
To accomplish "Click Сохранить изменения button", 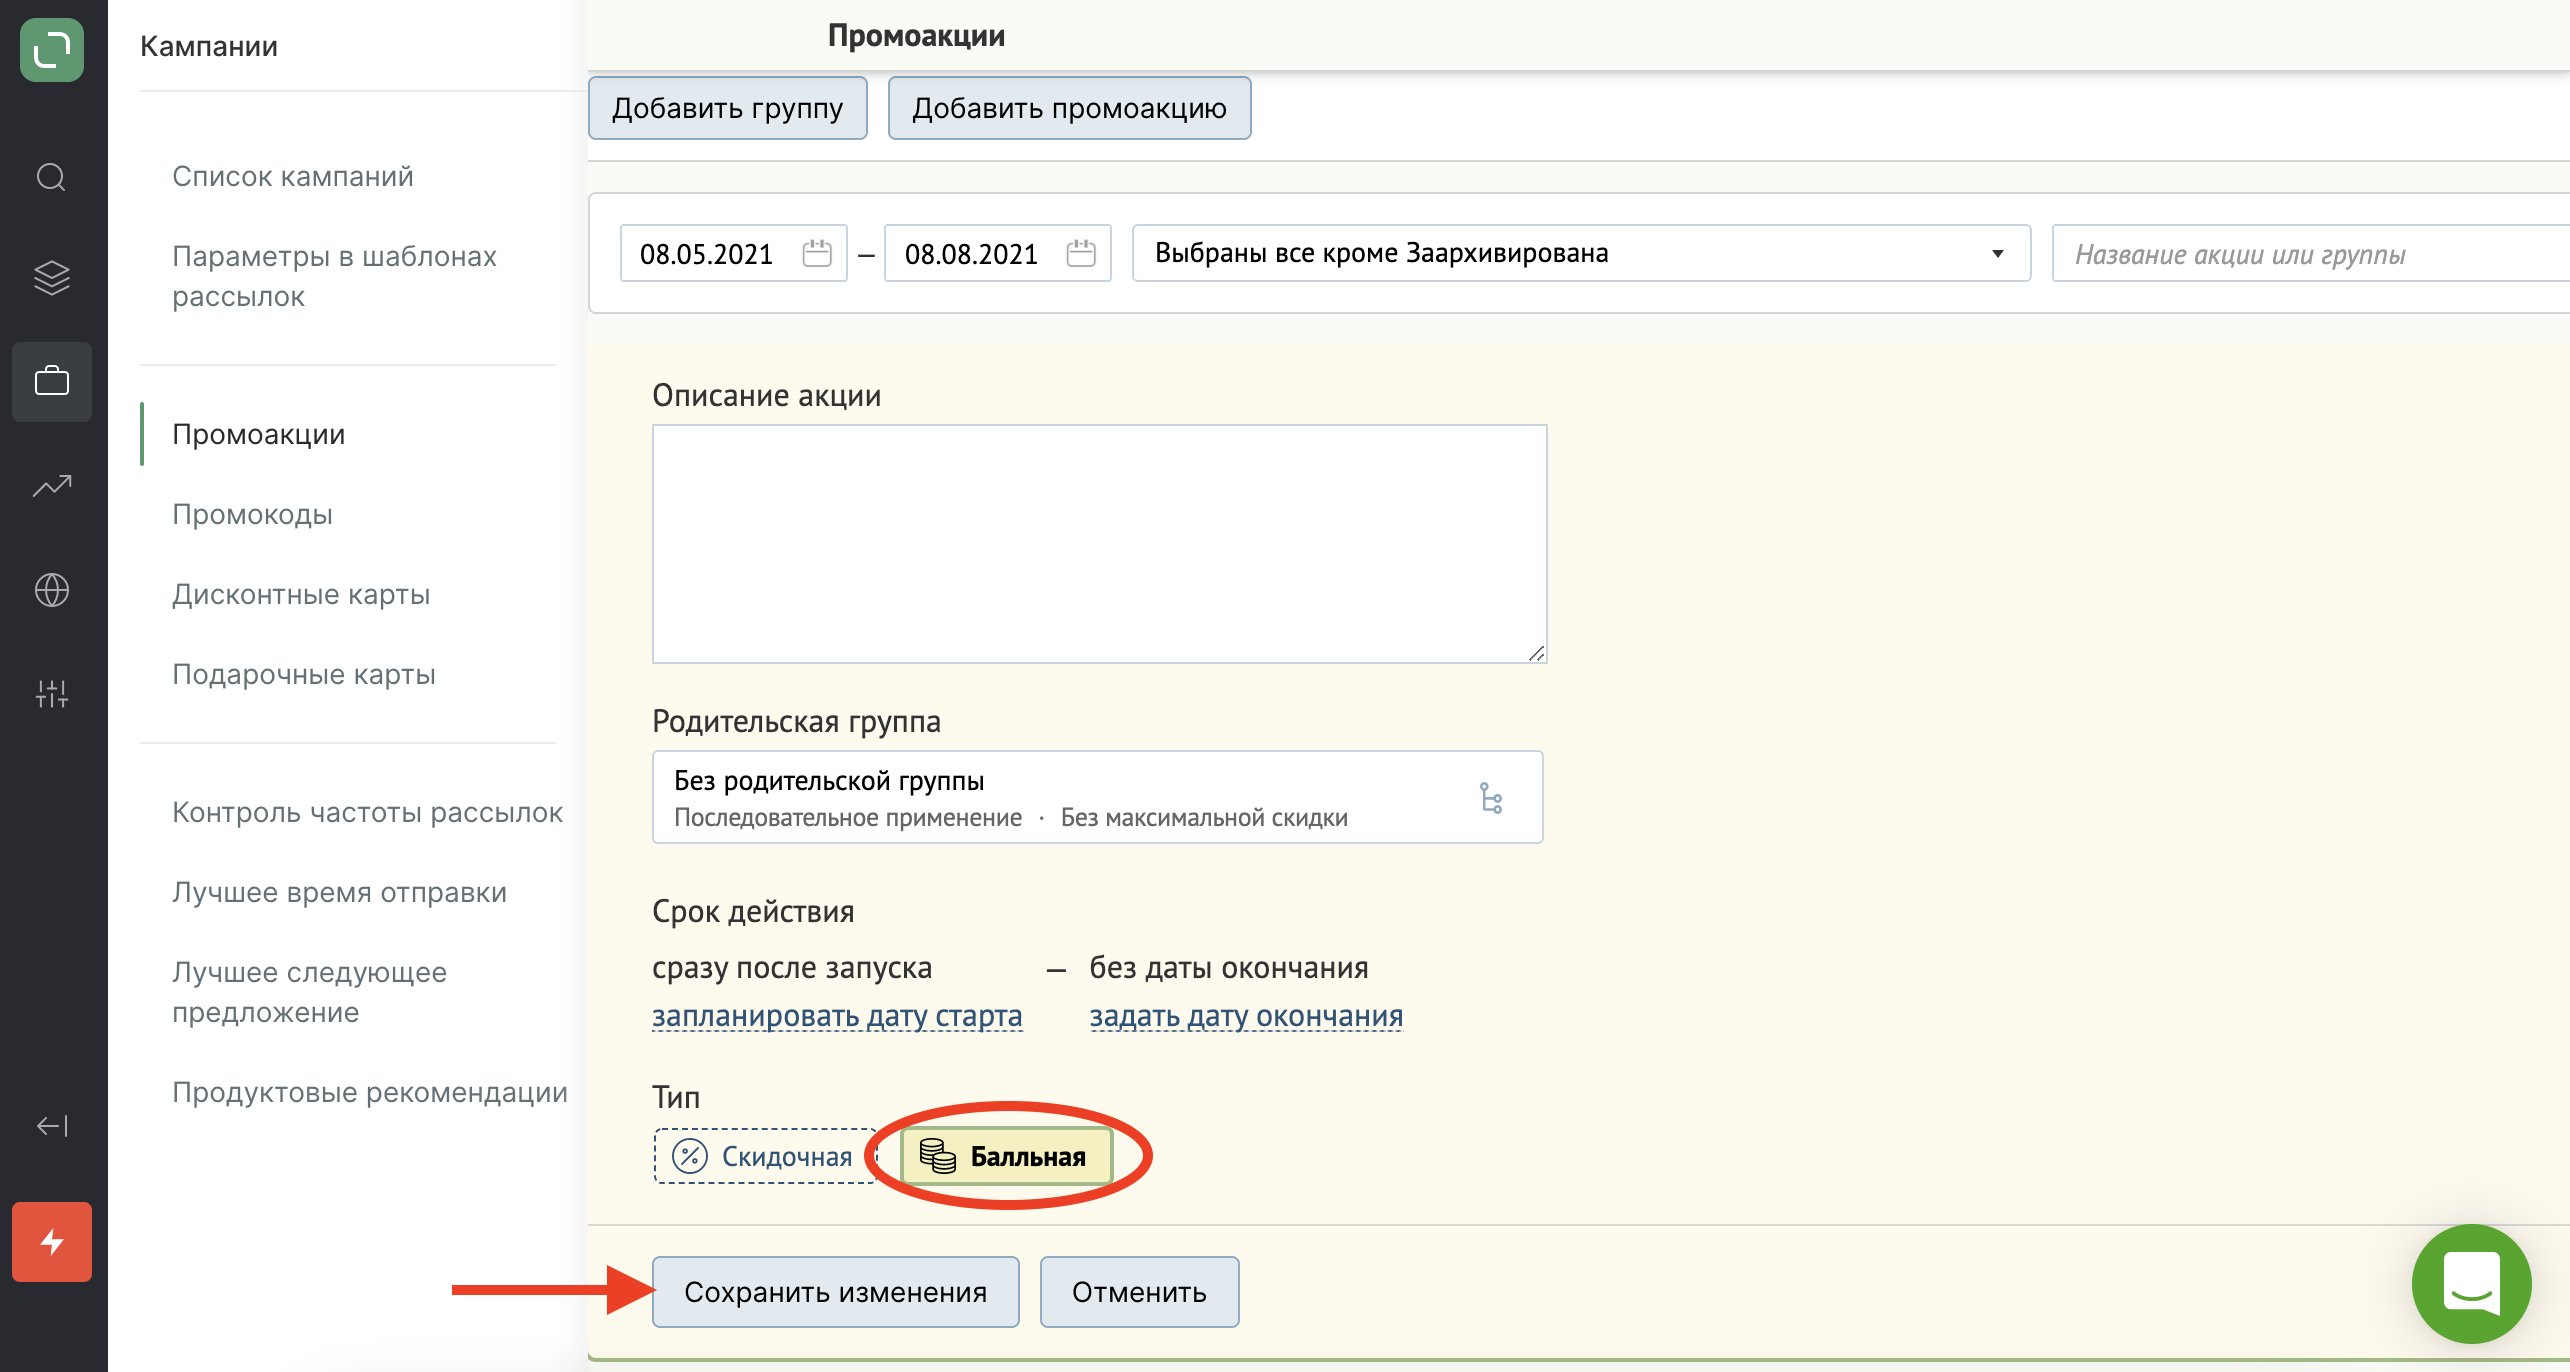I will [x=835, y=1292].
